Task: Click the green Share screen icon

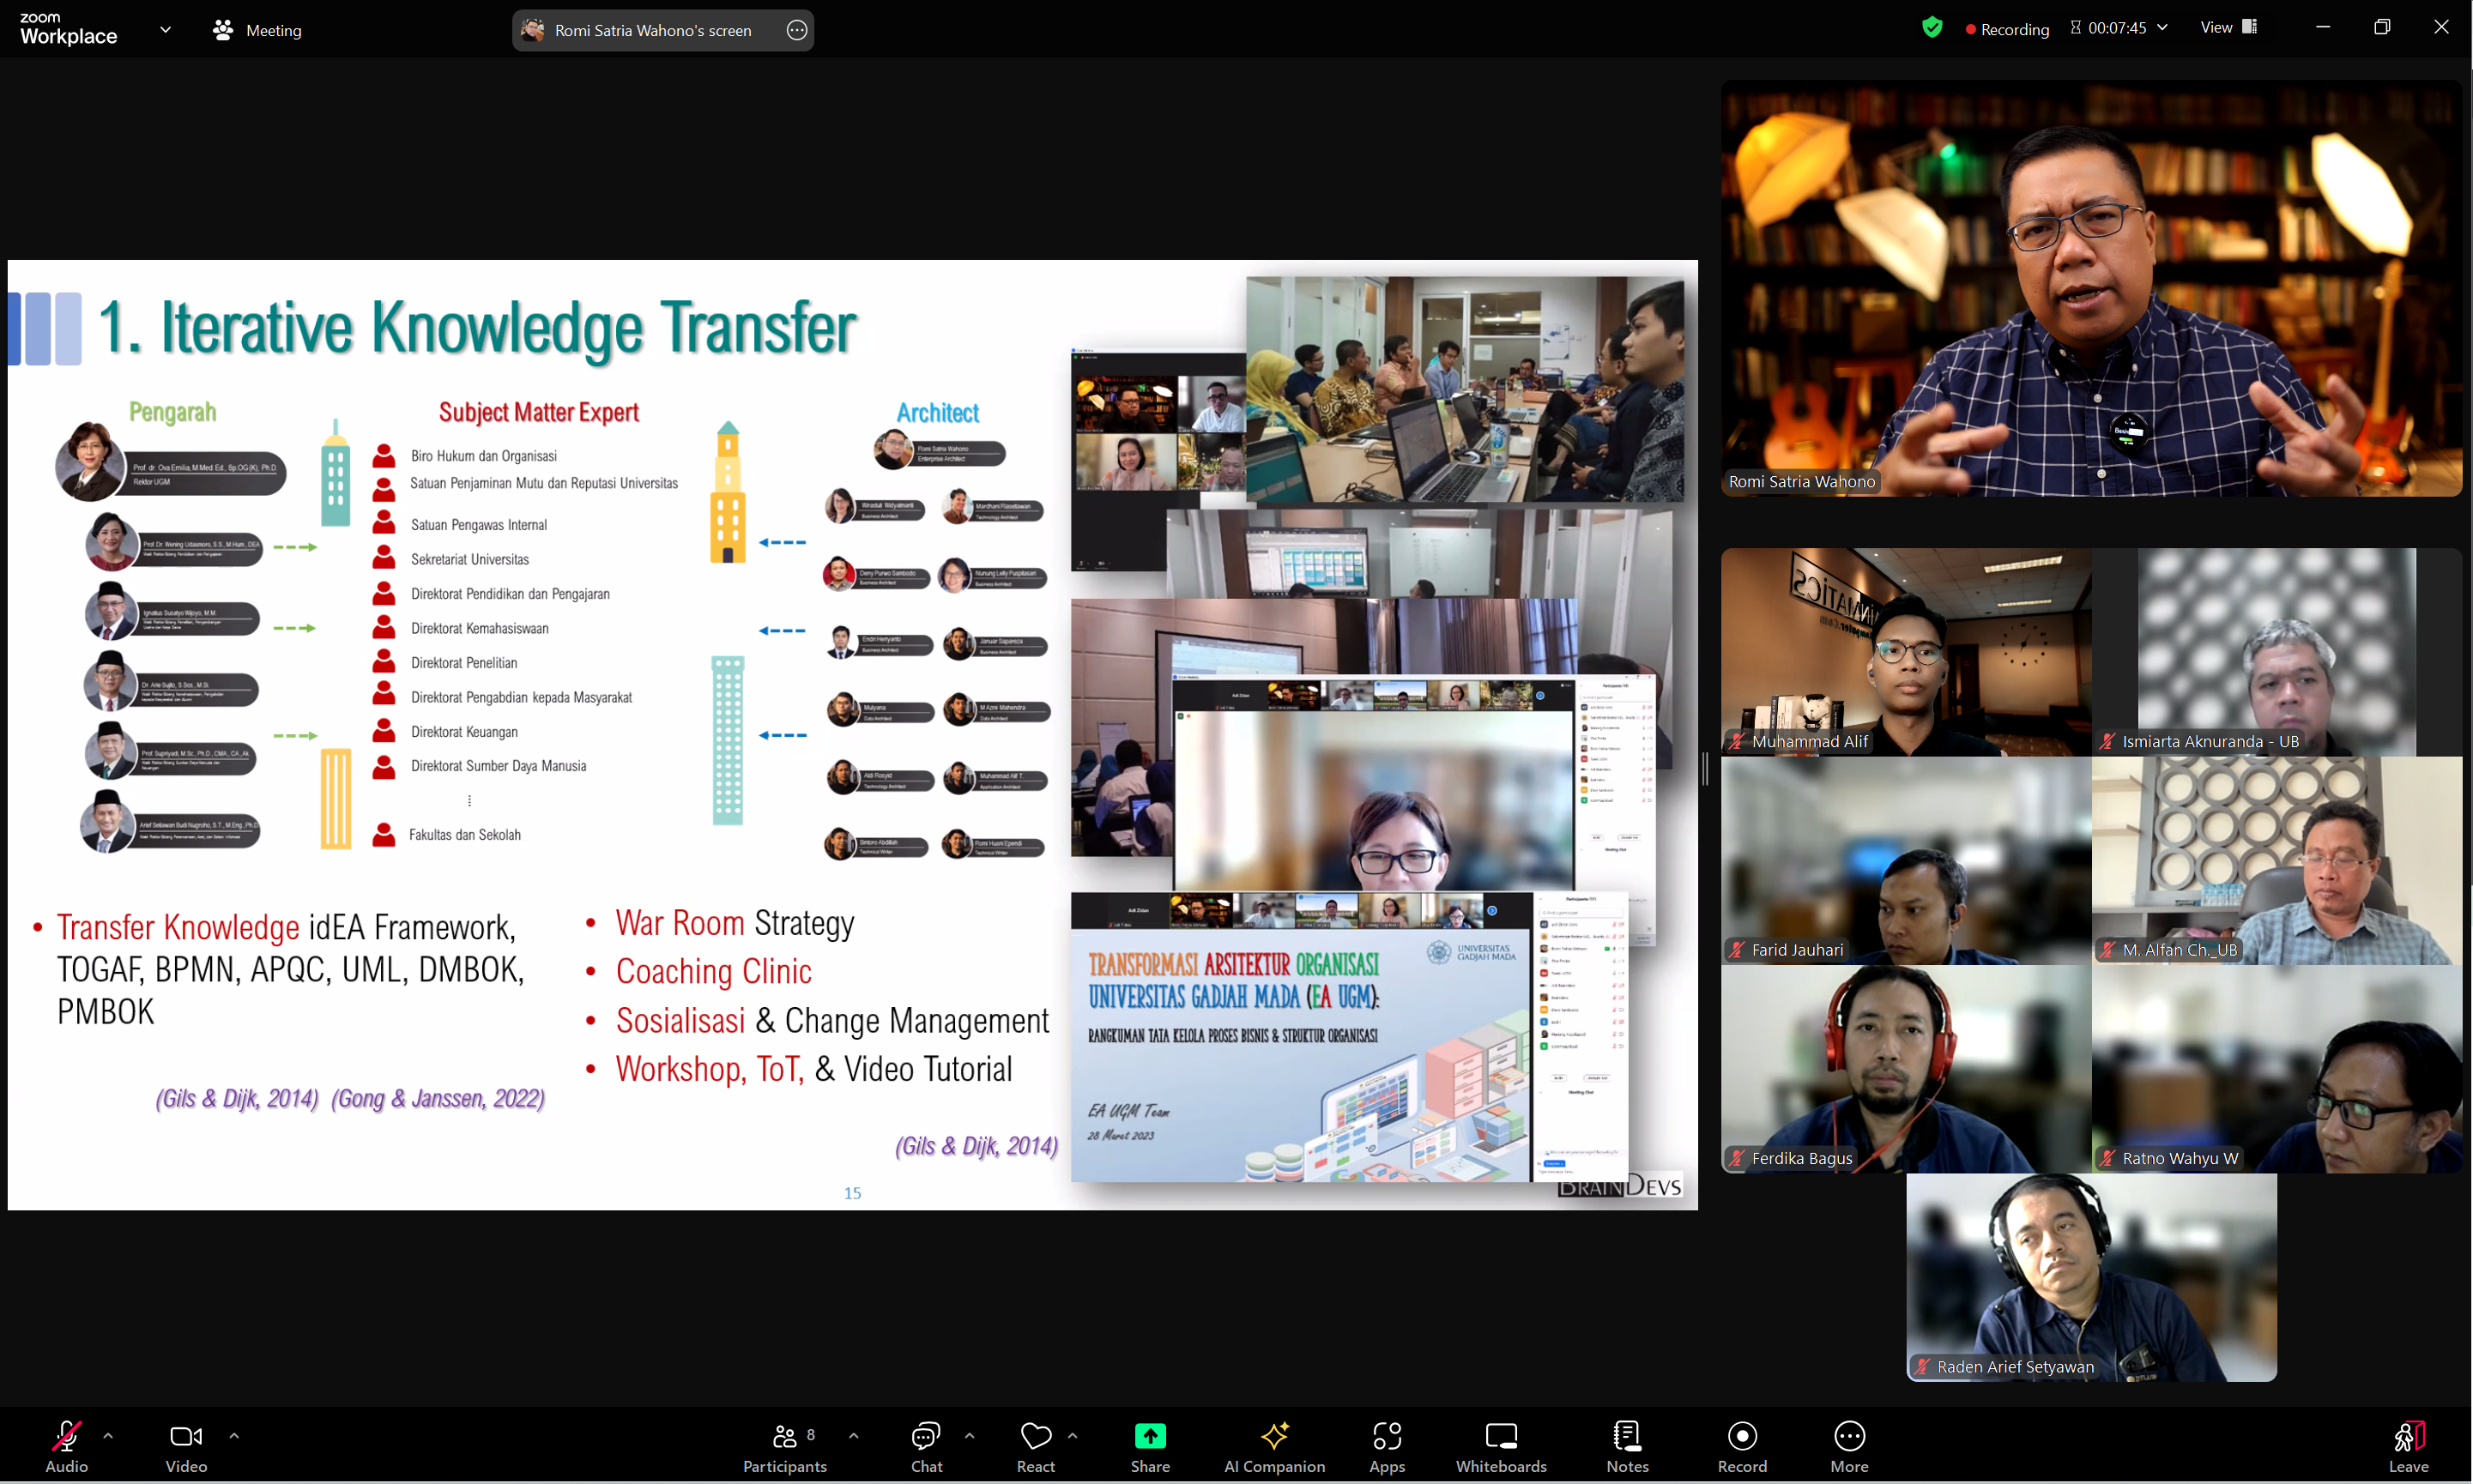Action: [1150, 1437]
